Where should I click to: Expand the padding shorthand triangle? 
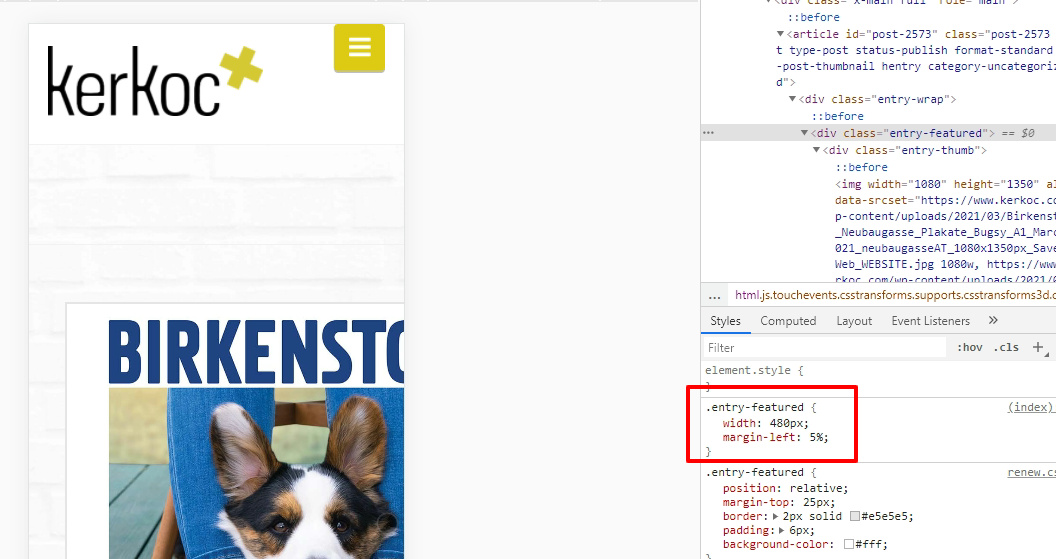(782, 531)
